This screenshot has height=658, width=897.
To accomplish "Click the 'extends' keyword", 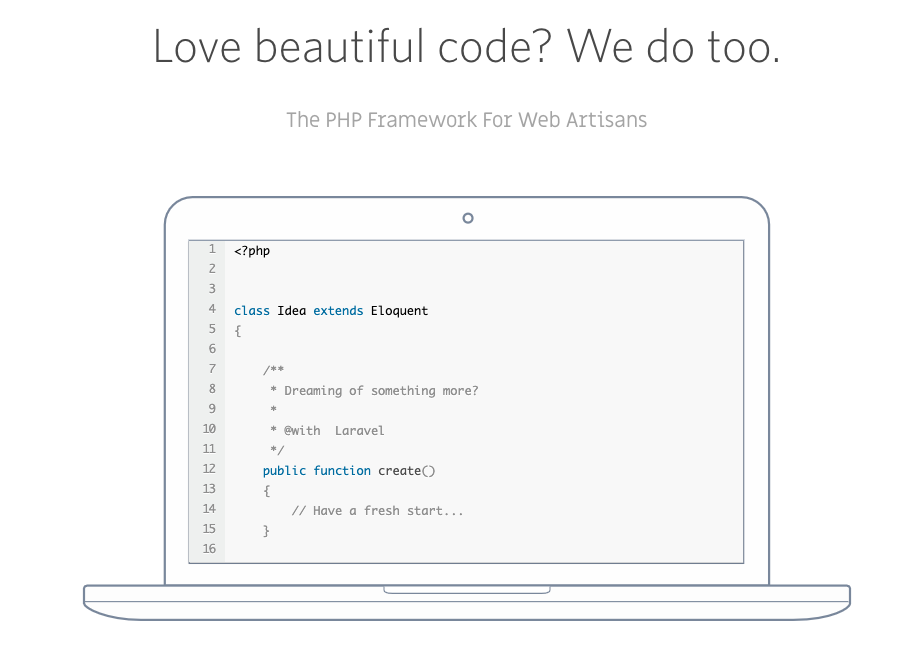I will tap(338, 311).
